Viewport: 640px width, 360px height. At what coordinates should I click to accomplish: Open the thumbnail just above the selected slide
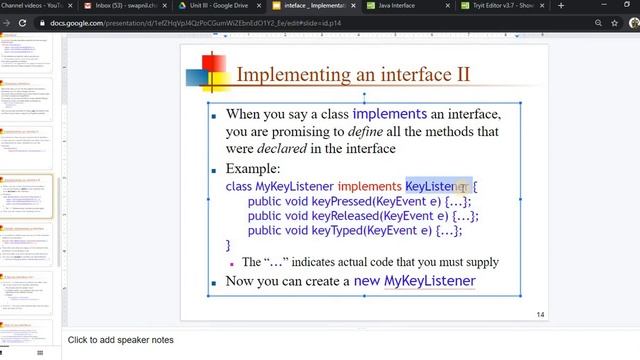coord(26,148)
